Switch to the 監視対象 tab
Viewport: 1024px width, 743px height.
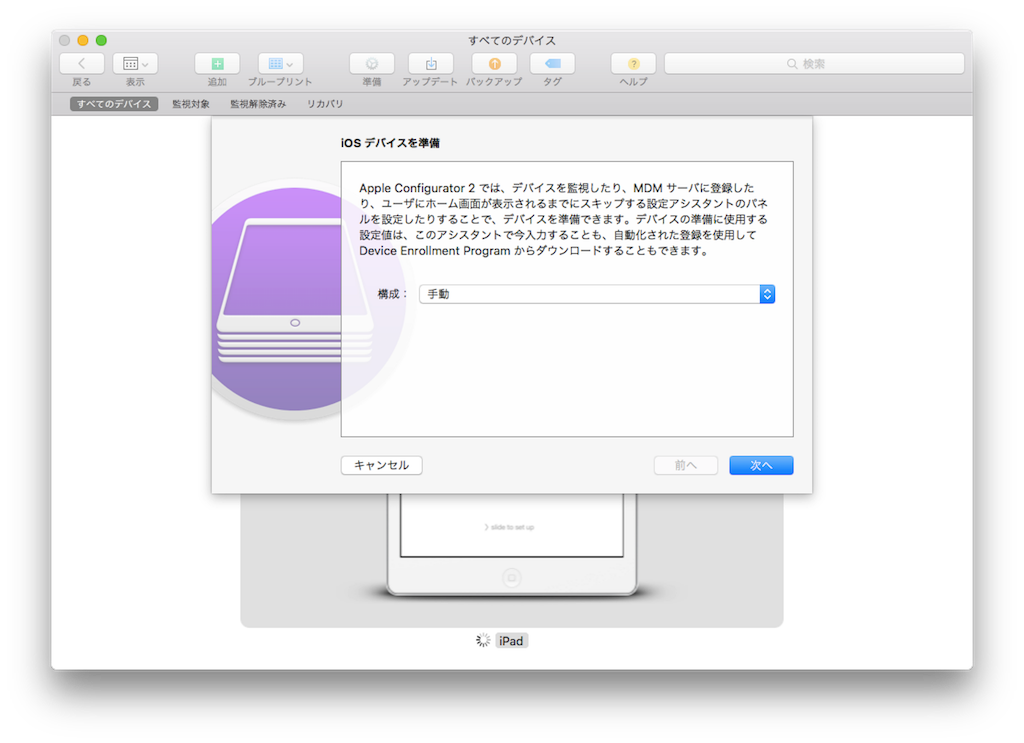point(189,103)
